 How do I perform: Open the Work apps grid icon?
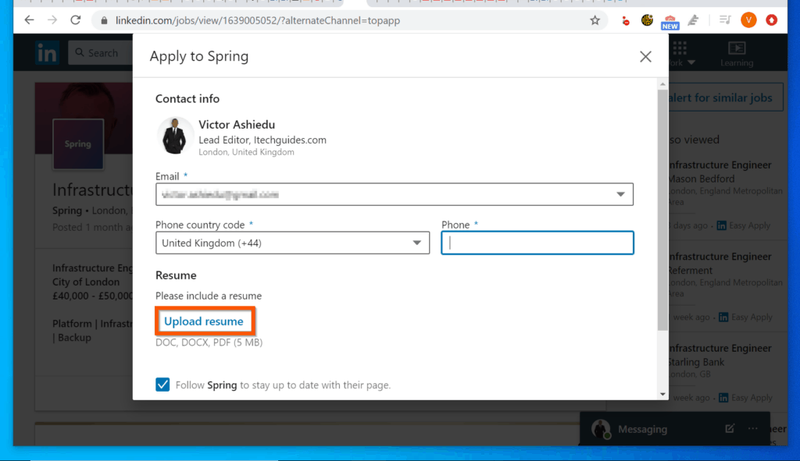[x=680, y=48]
